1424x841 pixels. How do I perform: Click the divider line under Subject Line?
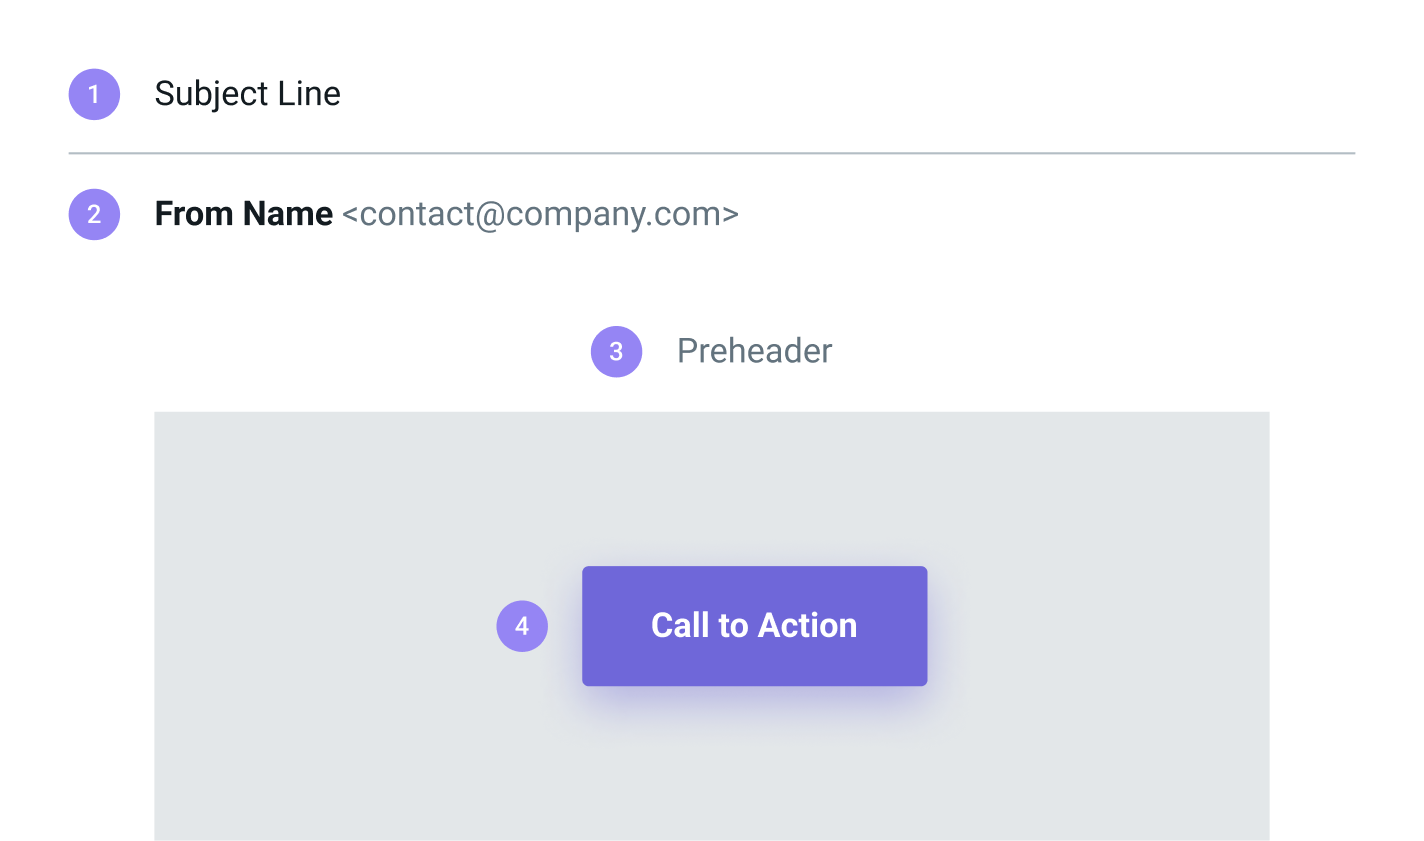712,153
